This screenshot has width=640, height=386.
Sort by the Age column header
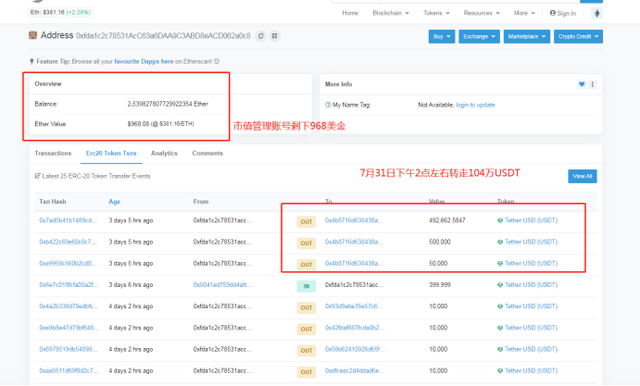(114, 202)
